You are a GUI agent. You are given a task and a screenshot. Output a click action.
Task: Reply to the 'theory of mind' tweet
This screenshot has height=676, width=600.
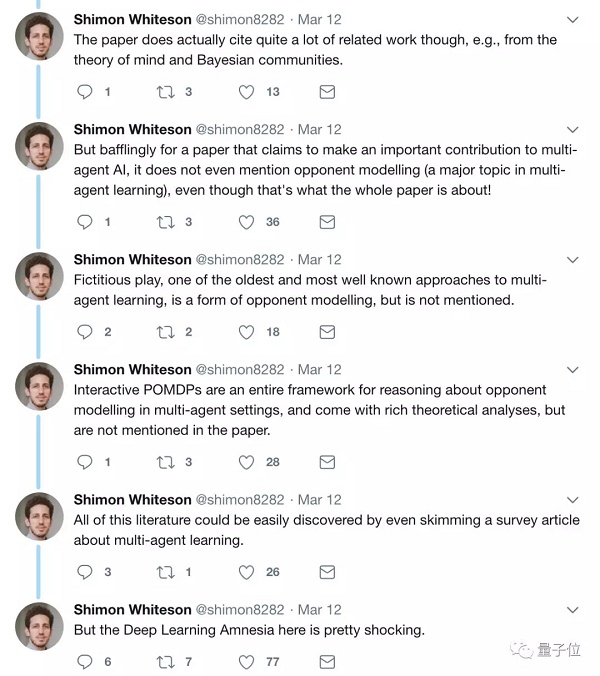pos(85,92)
